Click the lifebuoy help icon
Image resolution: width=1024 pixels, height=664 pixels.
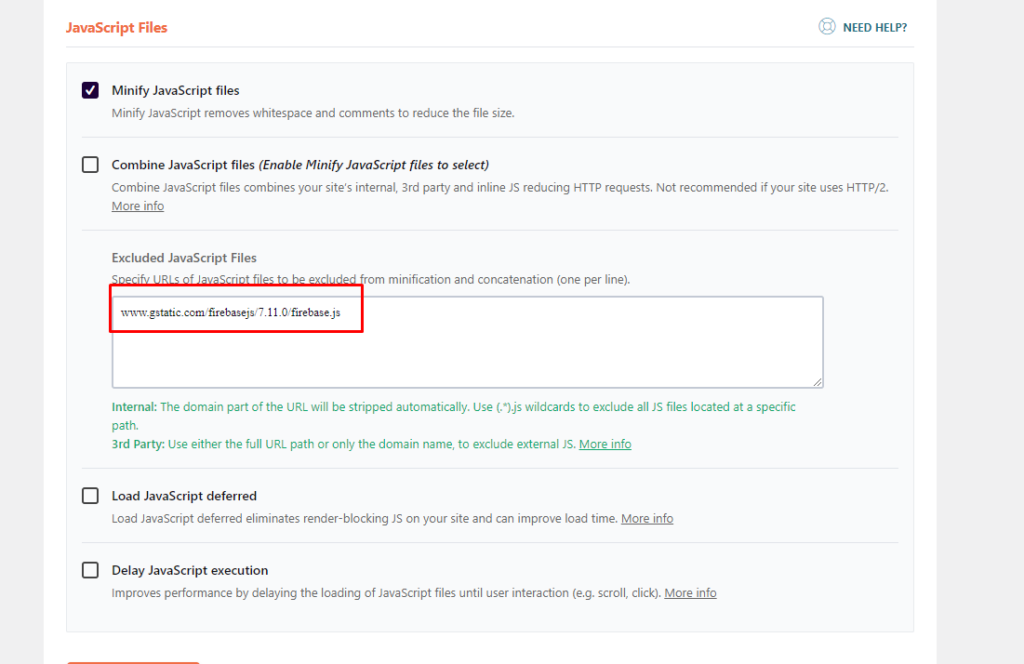tap(826, 27)
